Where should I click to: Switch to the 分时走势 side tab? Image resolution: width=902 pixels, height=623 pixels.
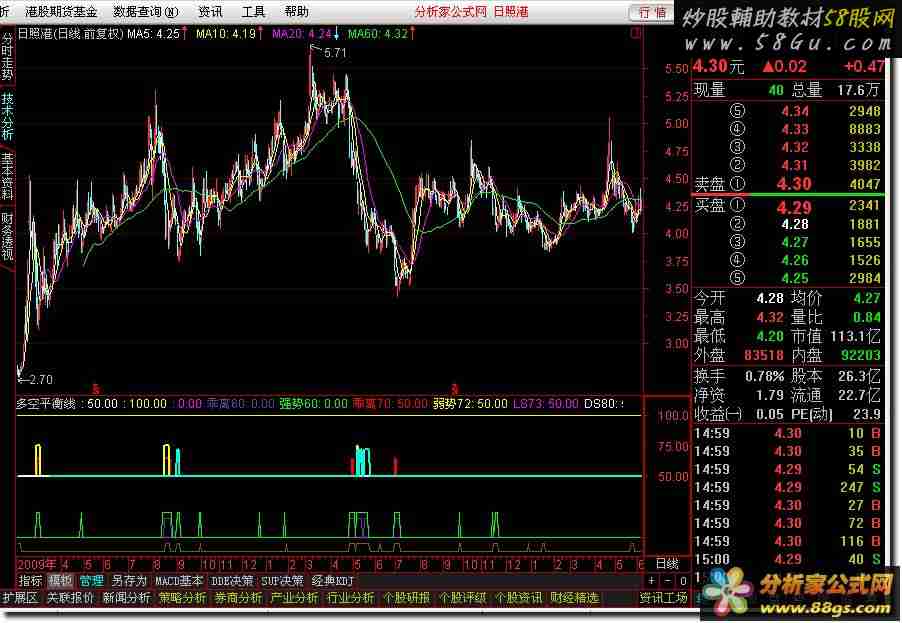click(x=7, y=57)
